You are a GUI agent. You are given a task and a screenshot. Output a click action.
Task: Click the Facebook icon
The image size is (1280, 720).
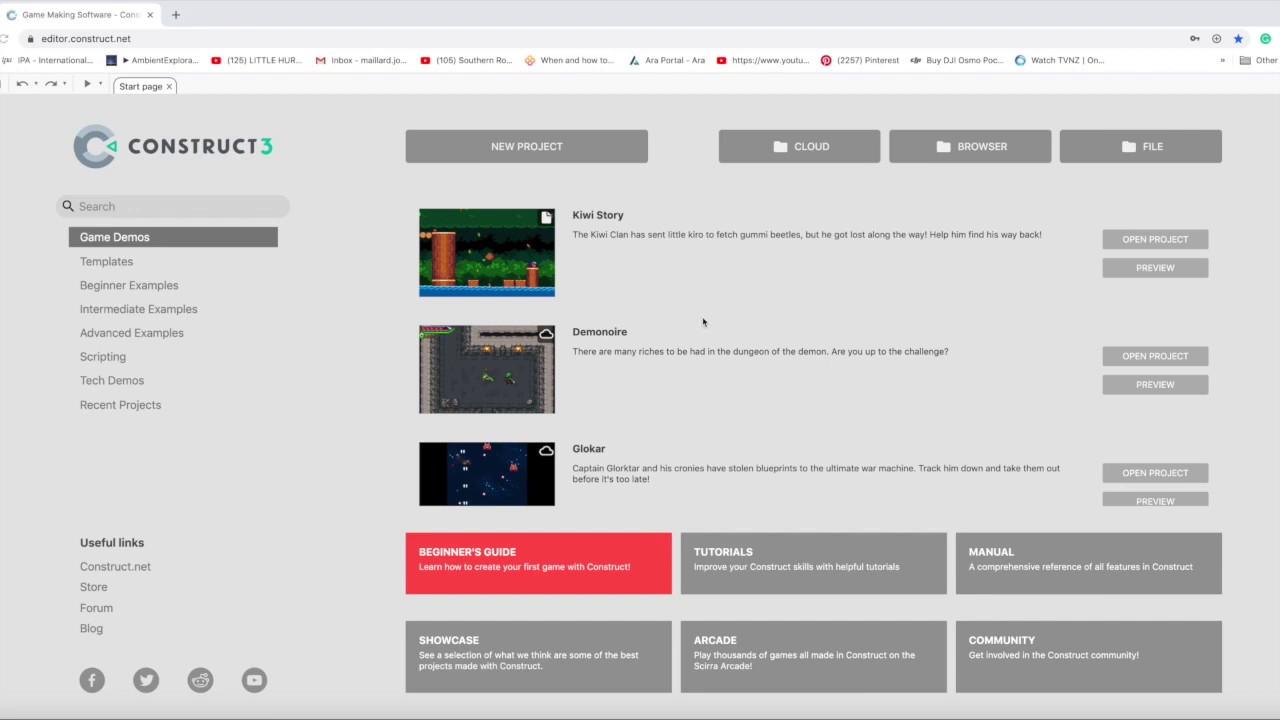pos(92,680)
